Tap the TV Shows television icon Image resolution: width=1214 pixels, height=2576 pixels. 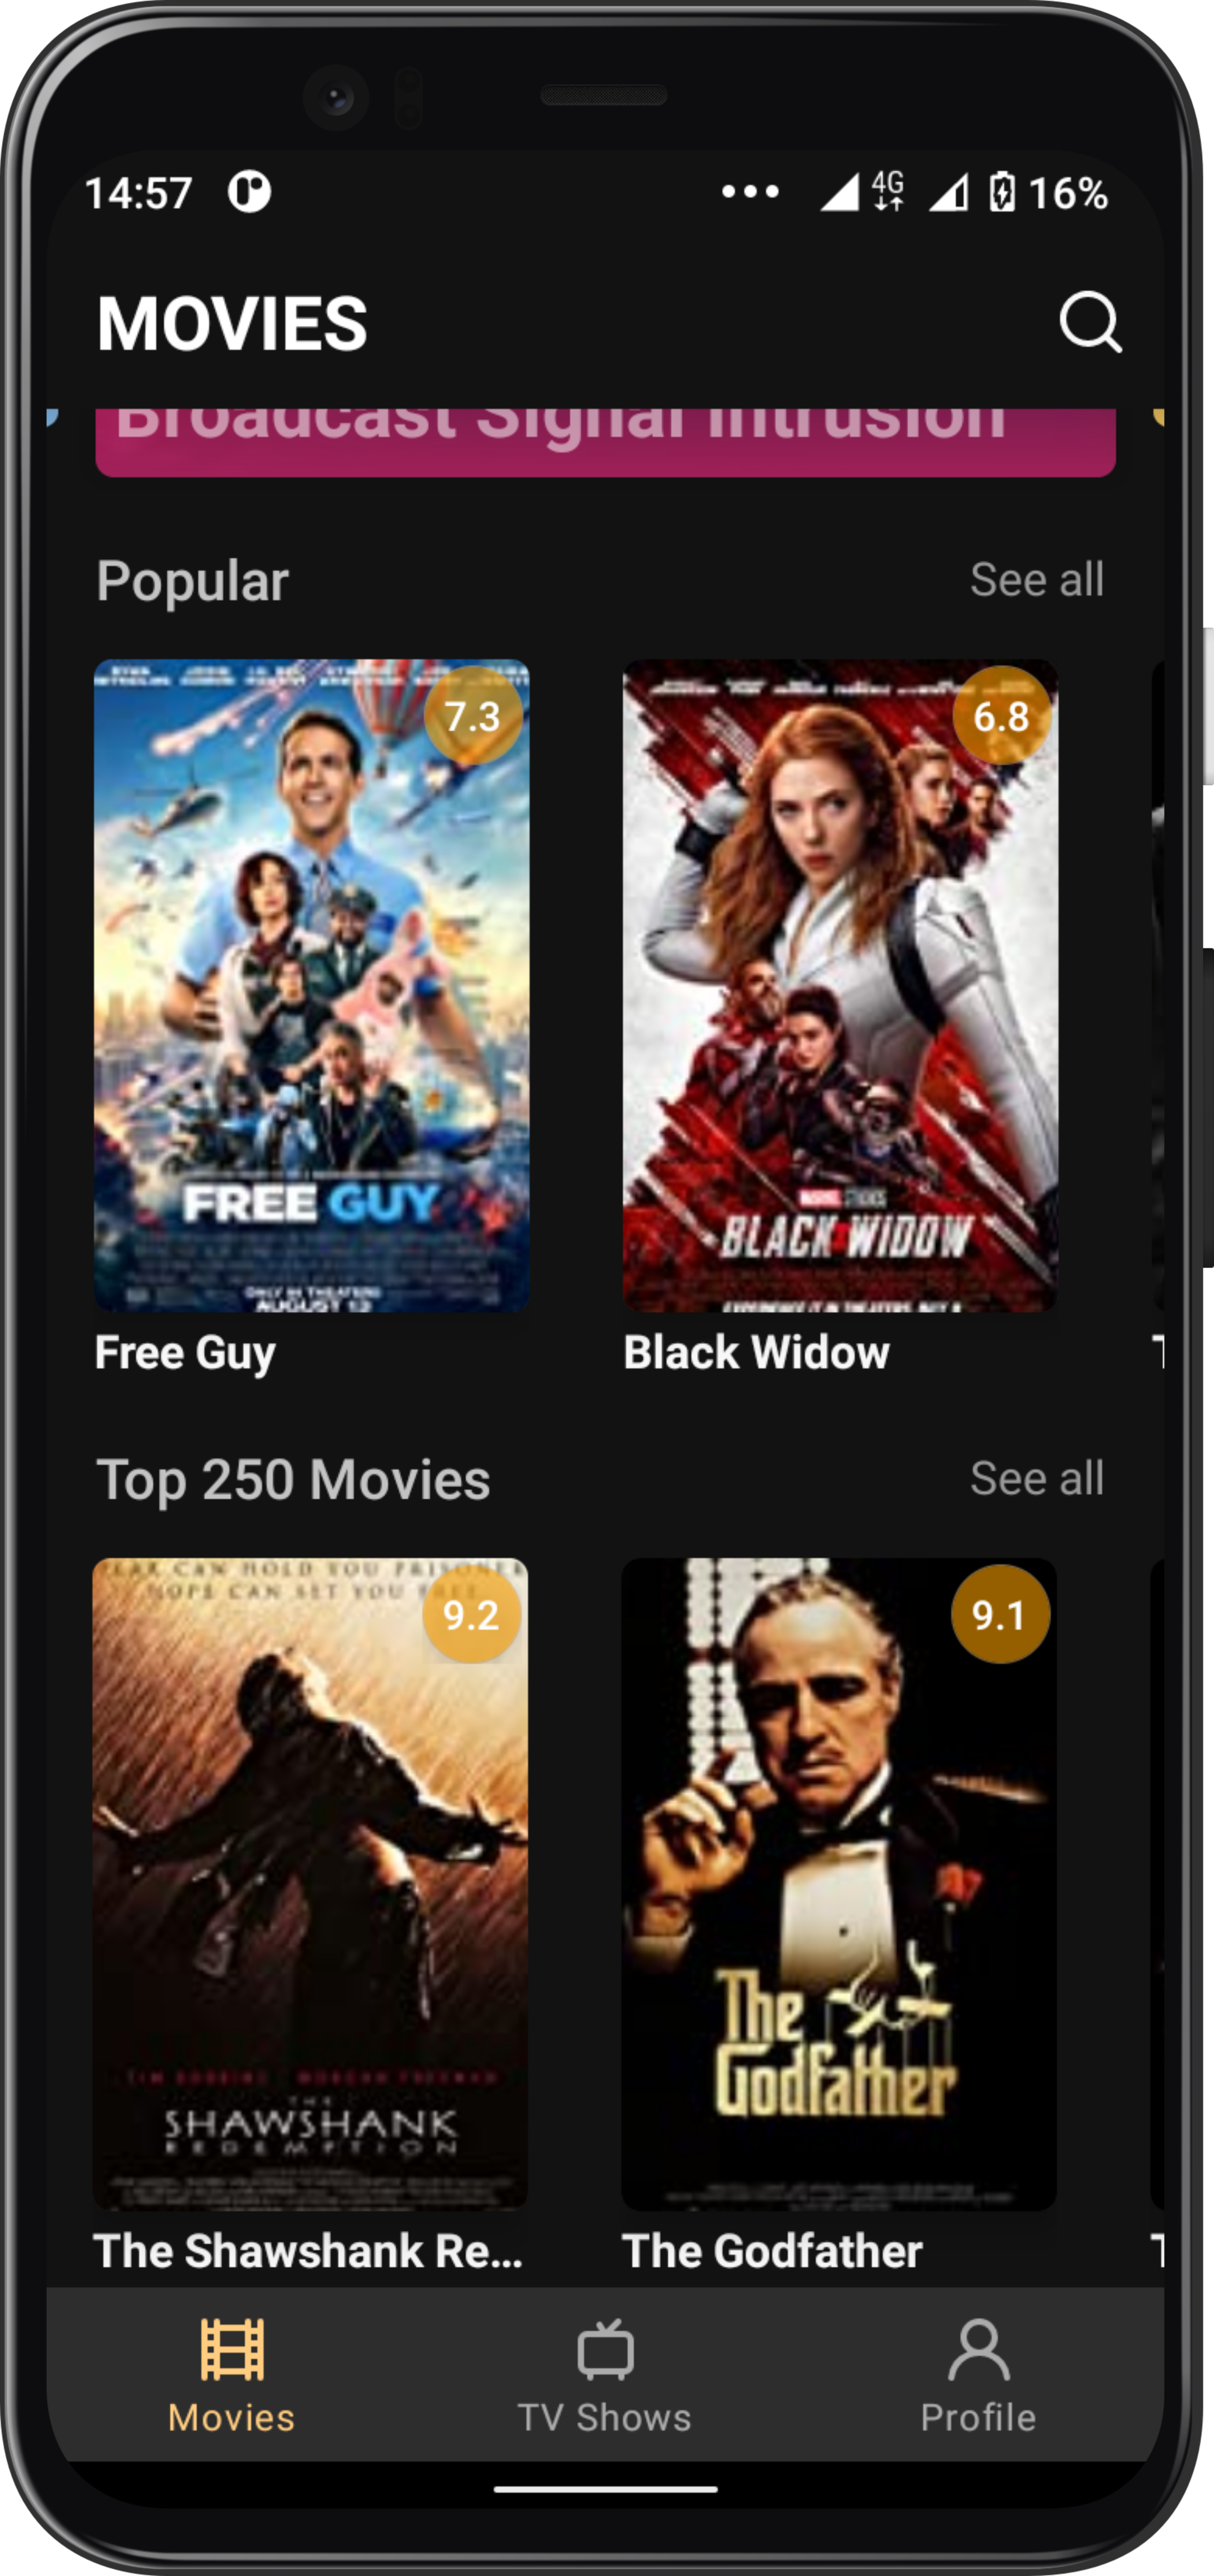coord(605,2349)
